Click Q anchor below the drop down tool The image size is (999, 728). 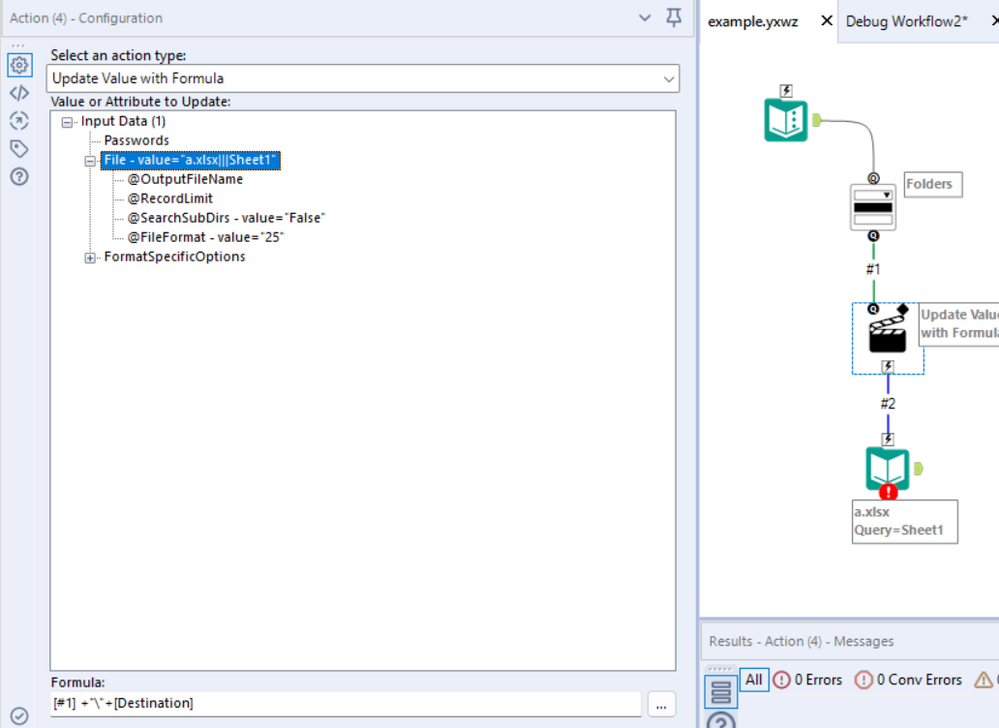tap(873, 236)
